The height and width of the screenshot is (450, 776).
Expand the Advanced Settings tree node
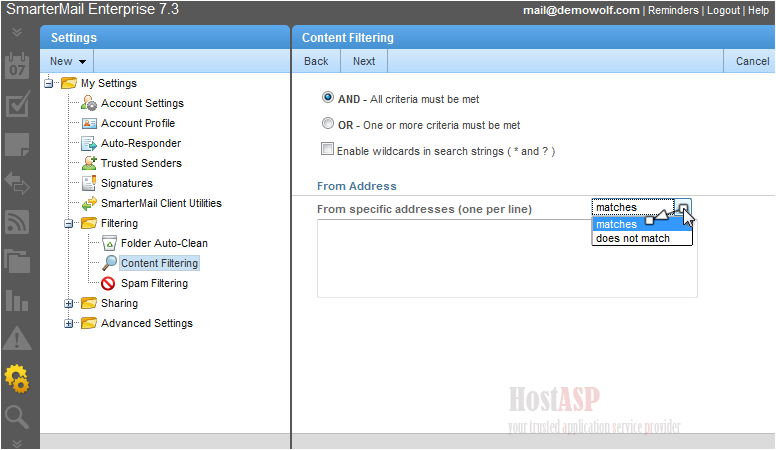(68, 323)
